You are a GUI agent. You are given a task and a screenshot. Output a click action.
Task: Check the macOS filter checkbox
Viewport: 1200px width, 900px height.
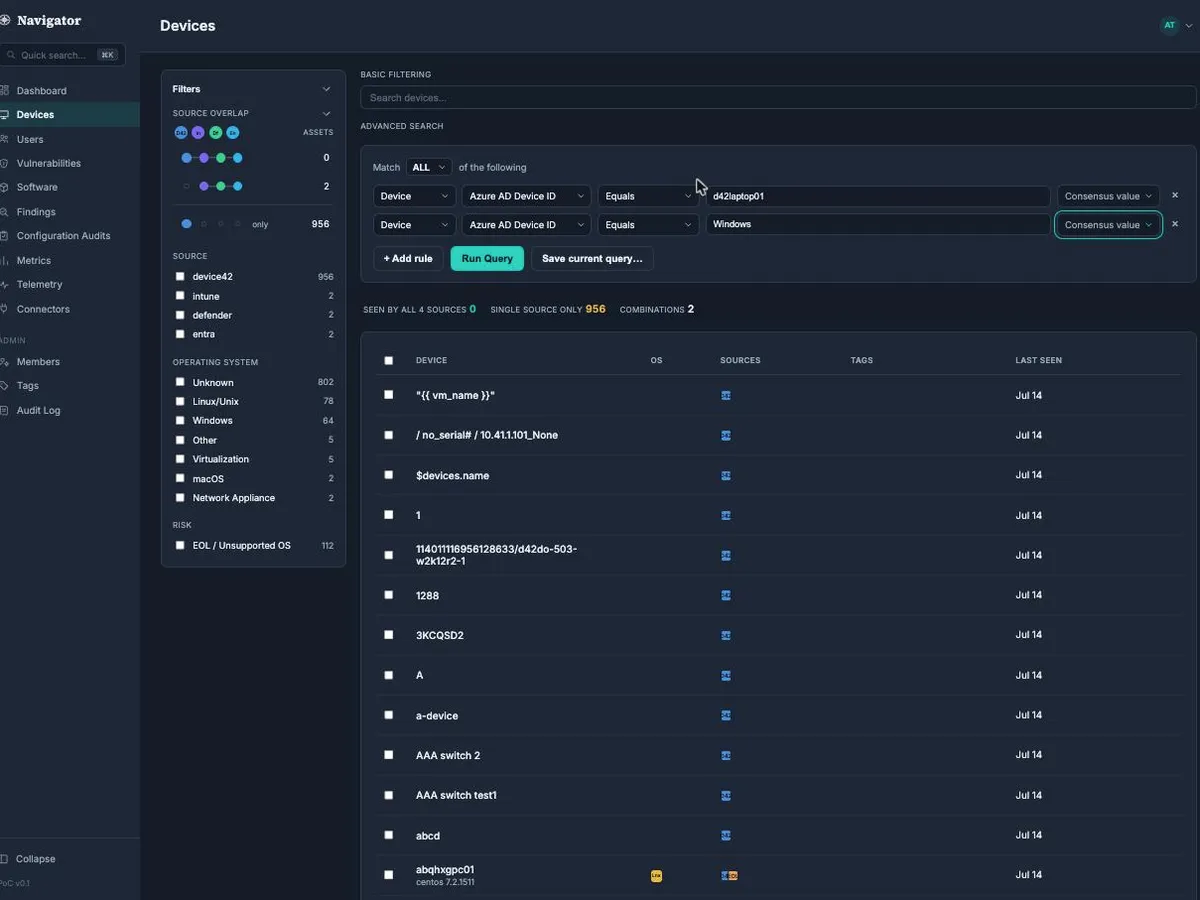(180, 478)
